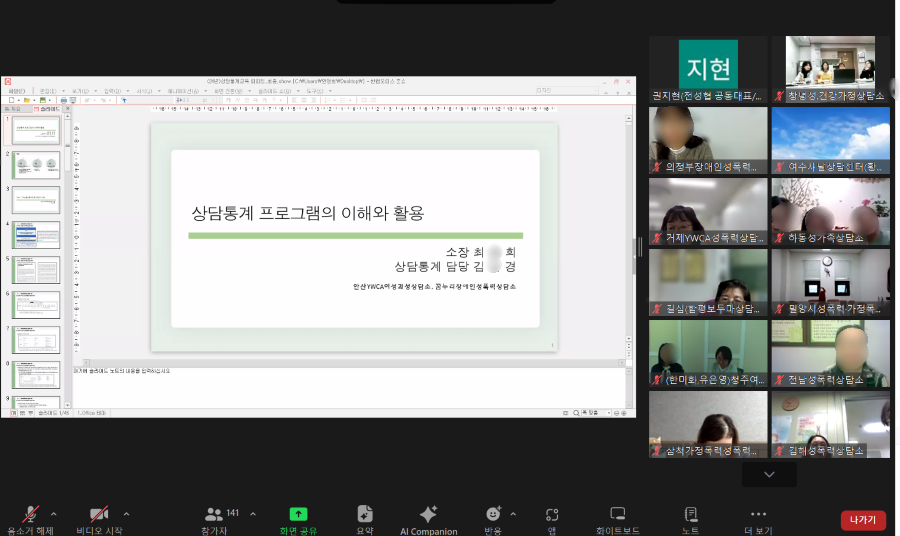Open the whiteboard (화이트보드)
Image resolution: width=900 pixels, height=536 pixels.
[x=617, y=514]
